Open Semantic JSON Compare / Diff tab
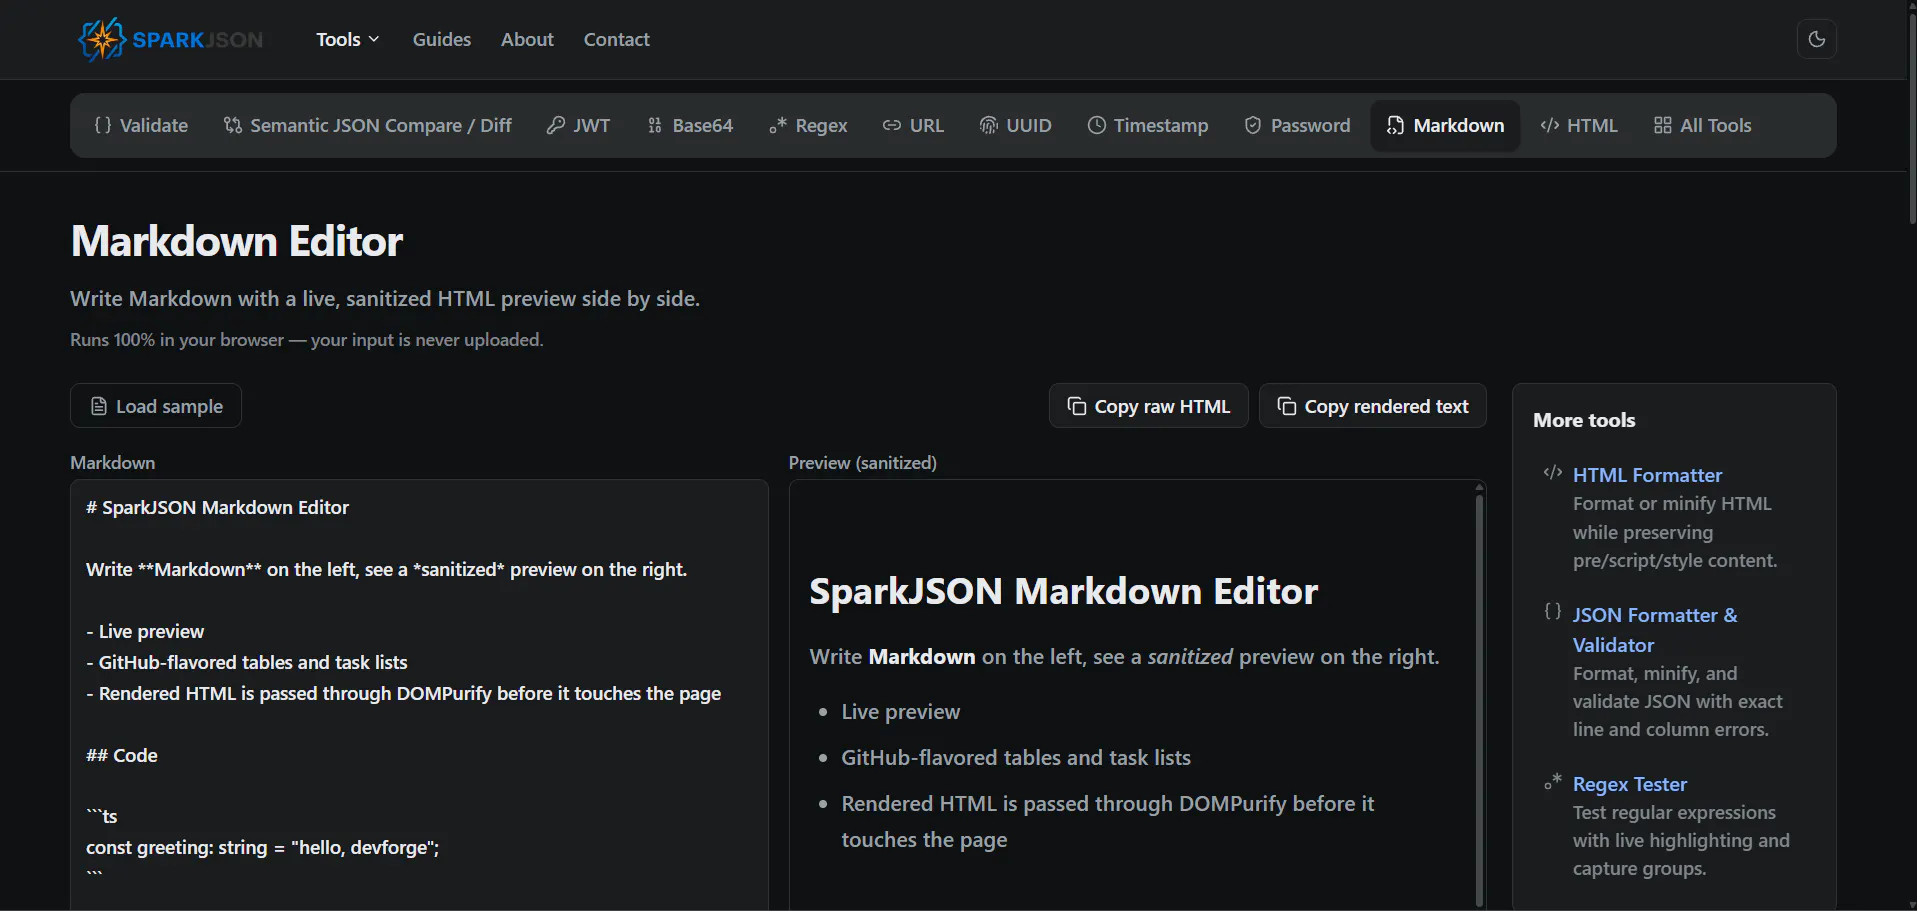 point(368,125)
